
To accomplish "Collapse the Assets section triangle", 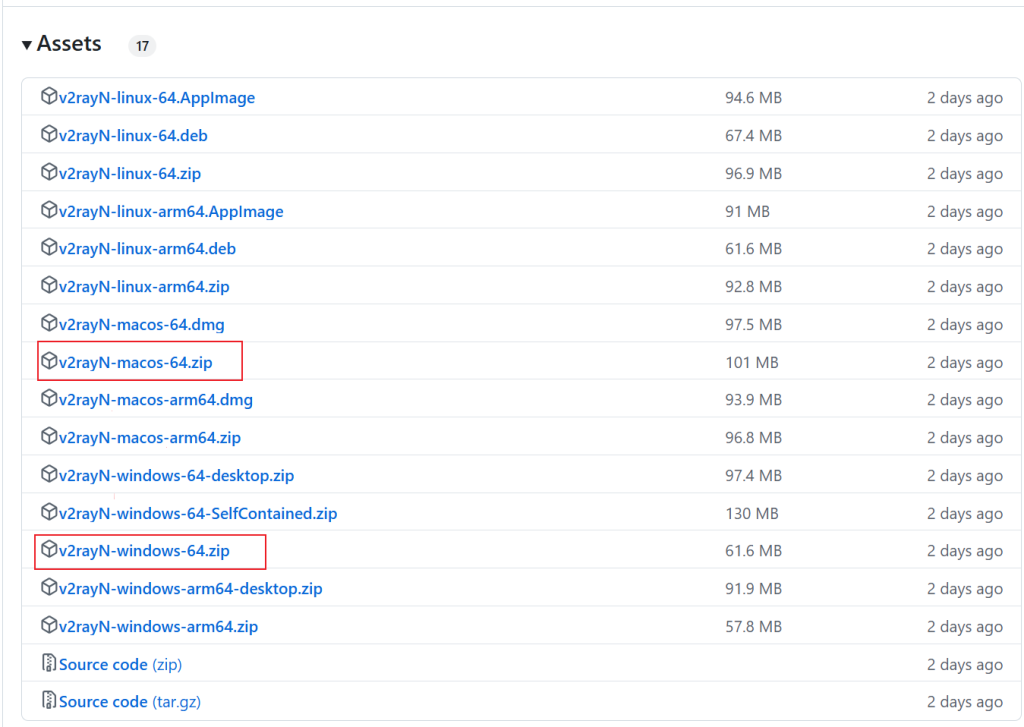I will [27, 45].
